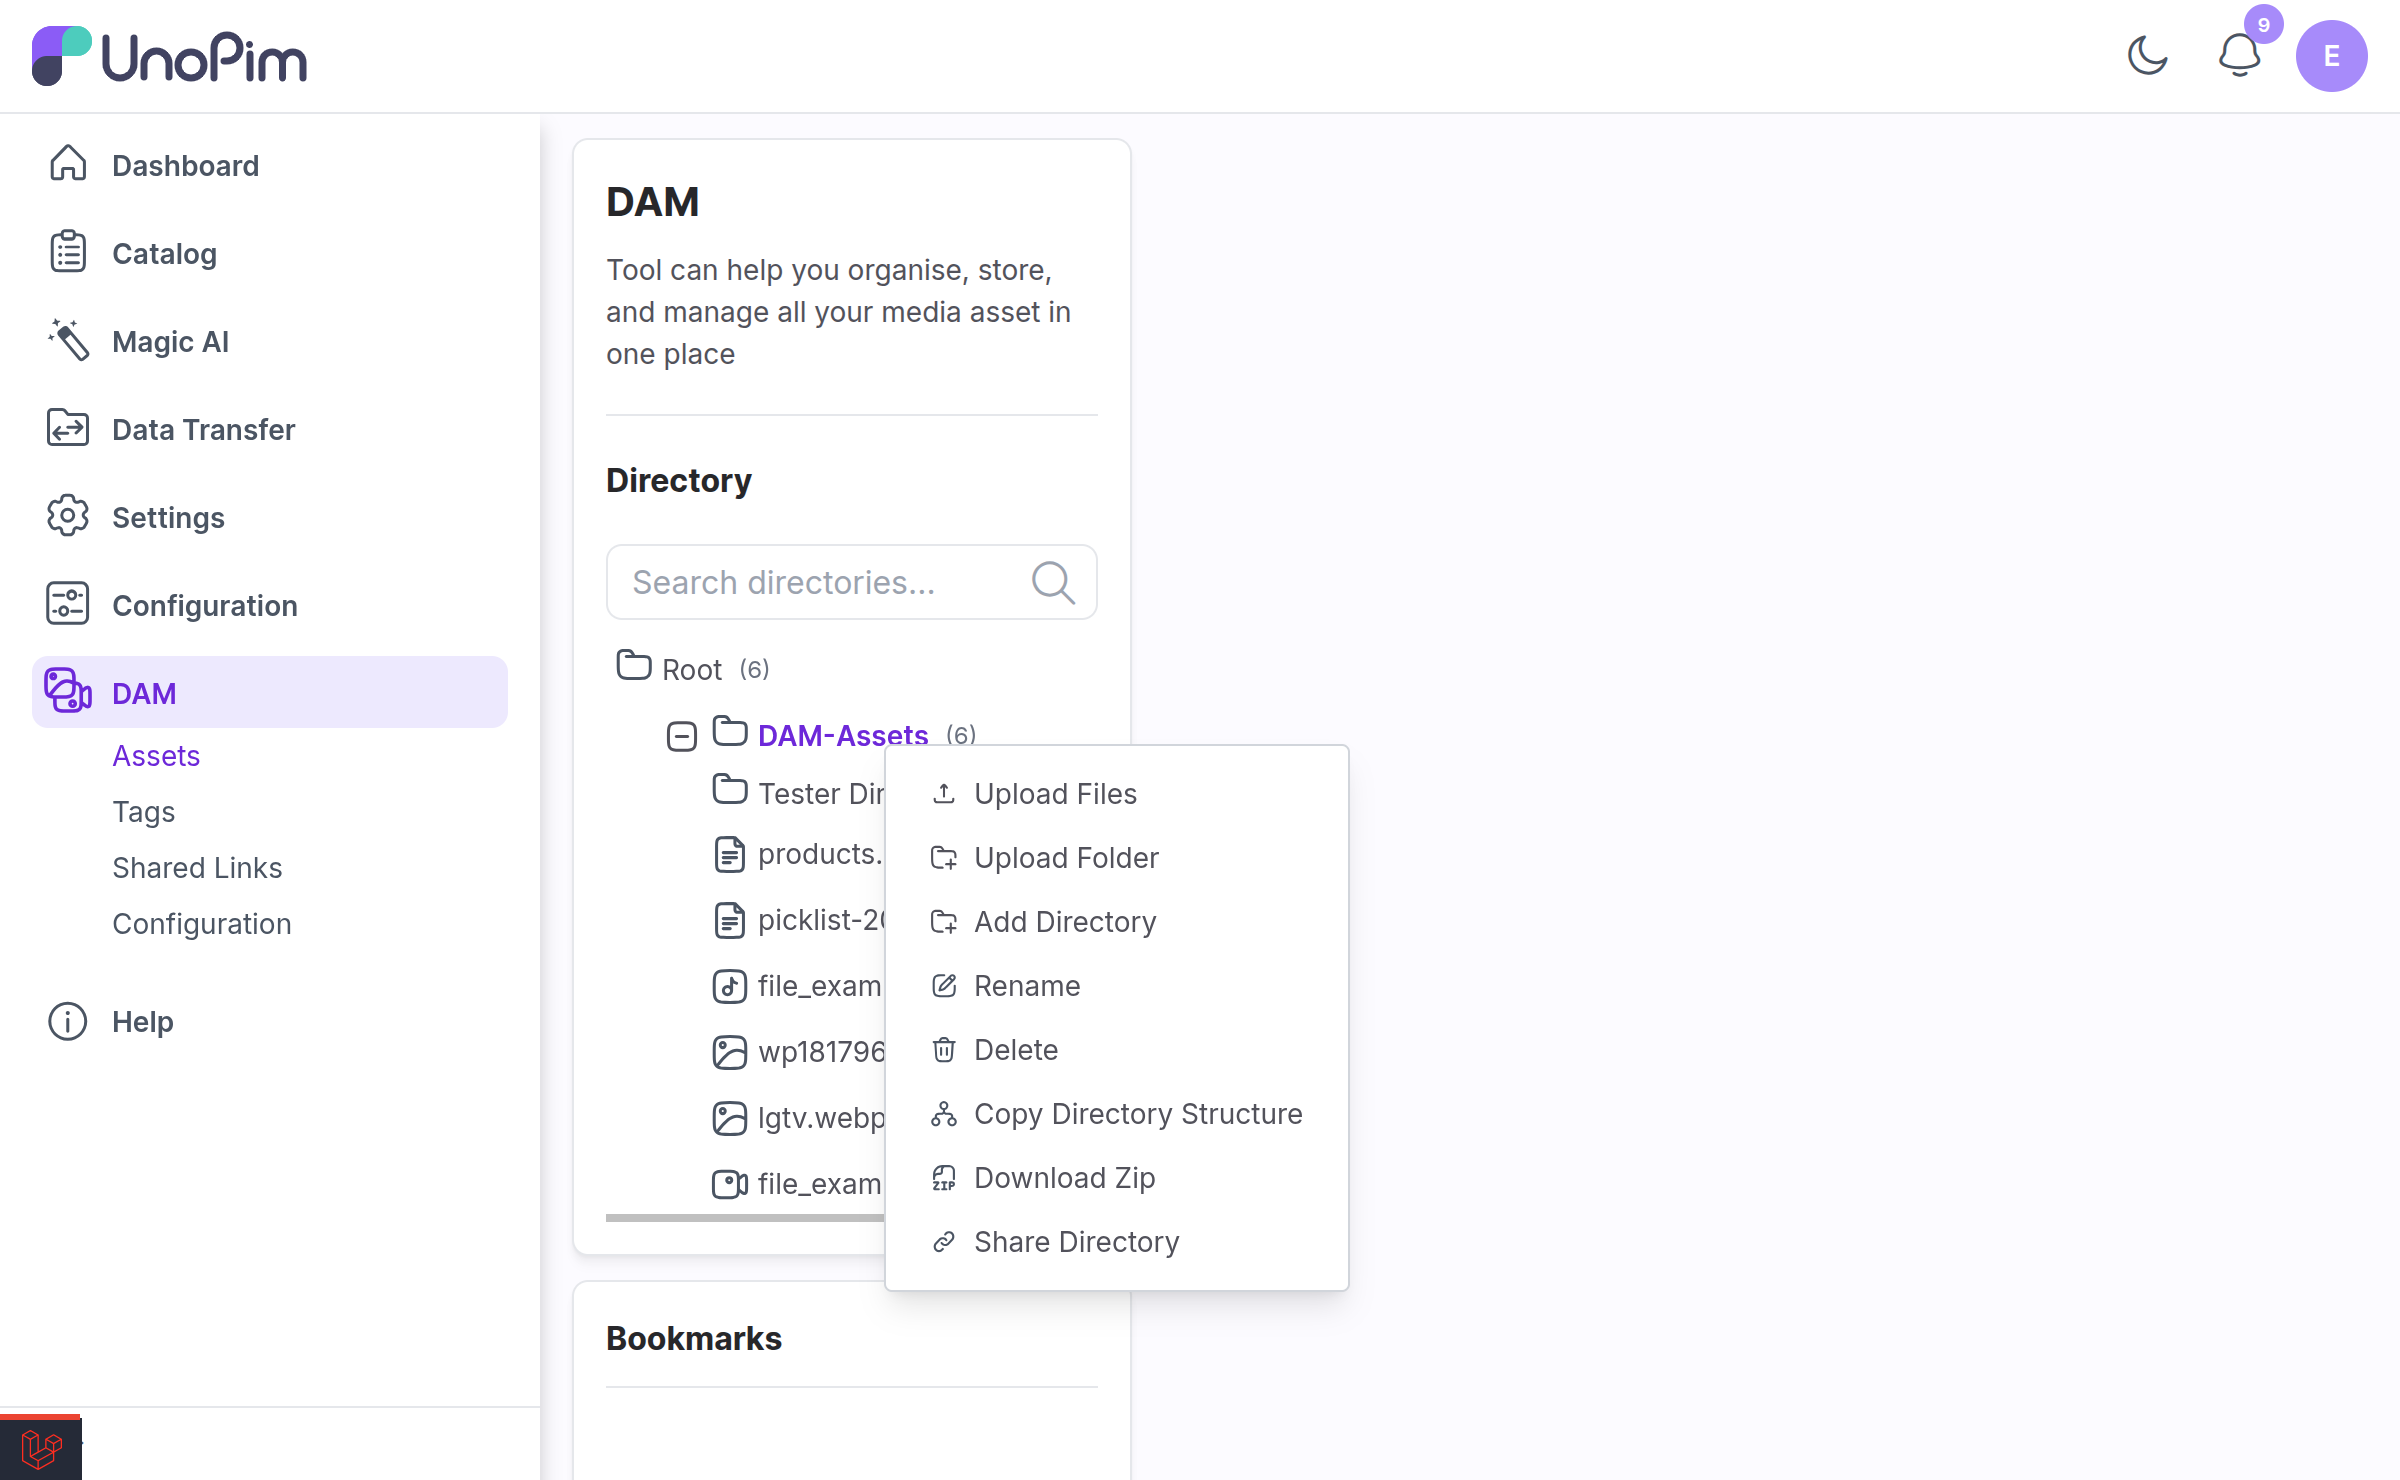This screenshot has height=1480, width=2400.
Task: Click the DAM media icon in sidebar
Action: click(68, 692)
